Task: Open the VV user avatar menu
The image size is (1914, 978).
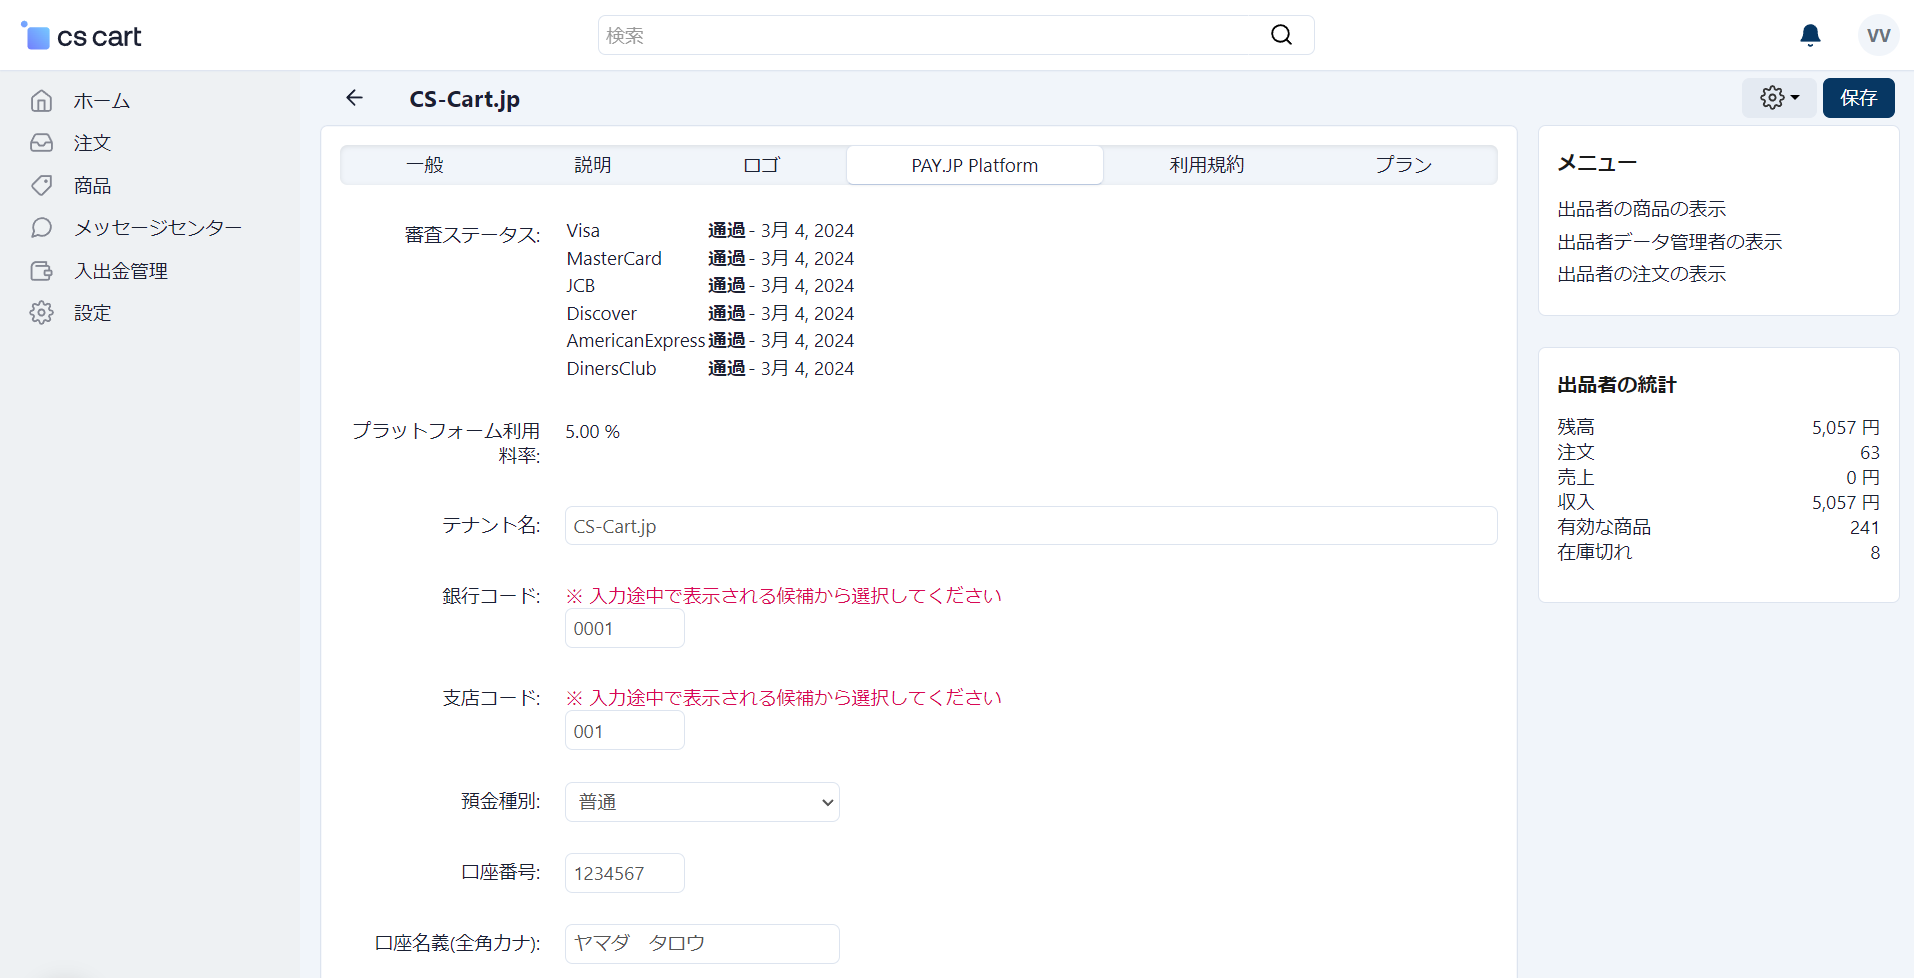Action: (x=1878, y=36)
